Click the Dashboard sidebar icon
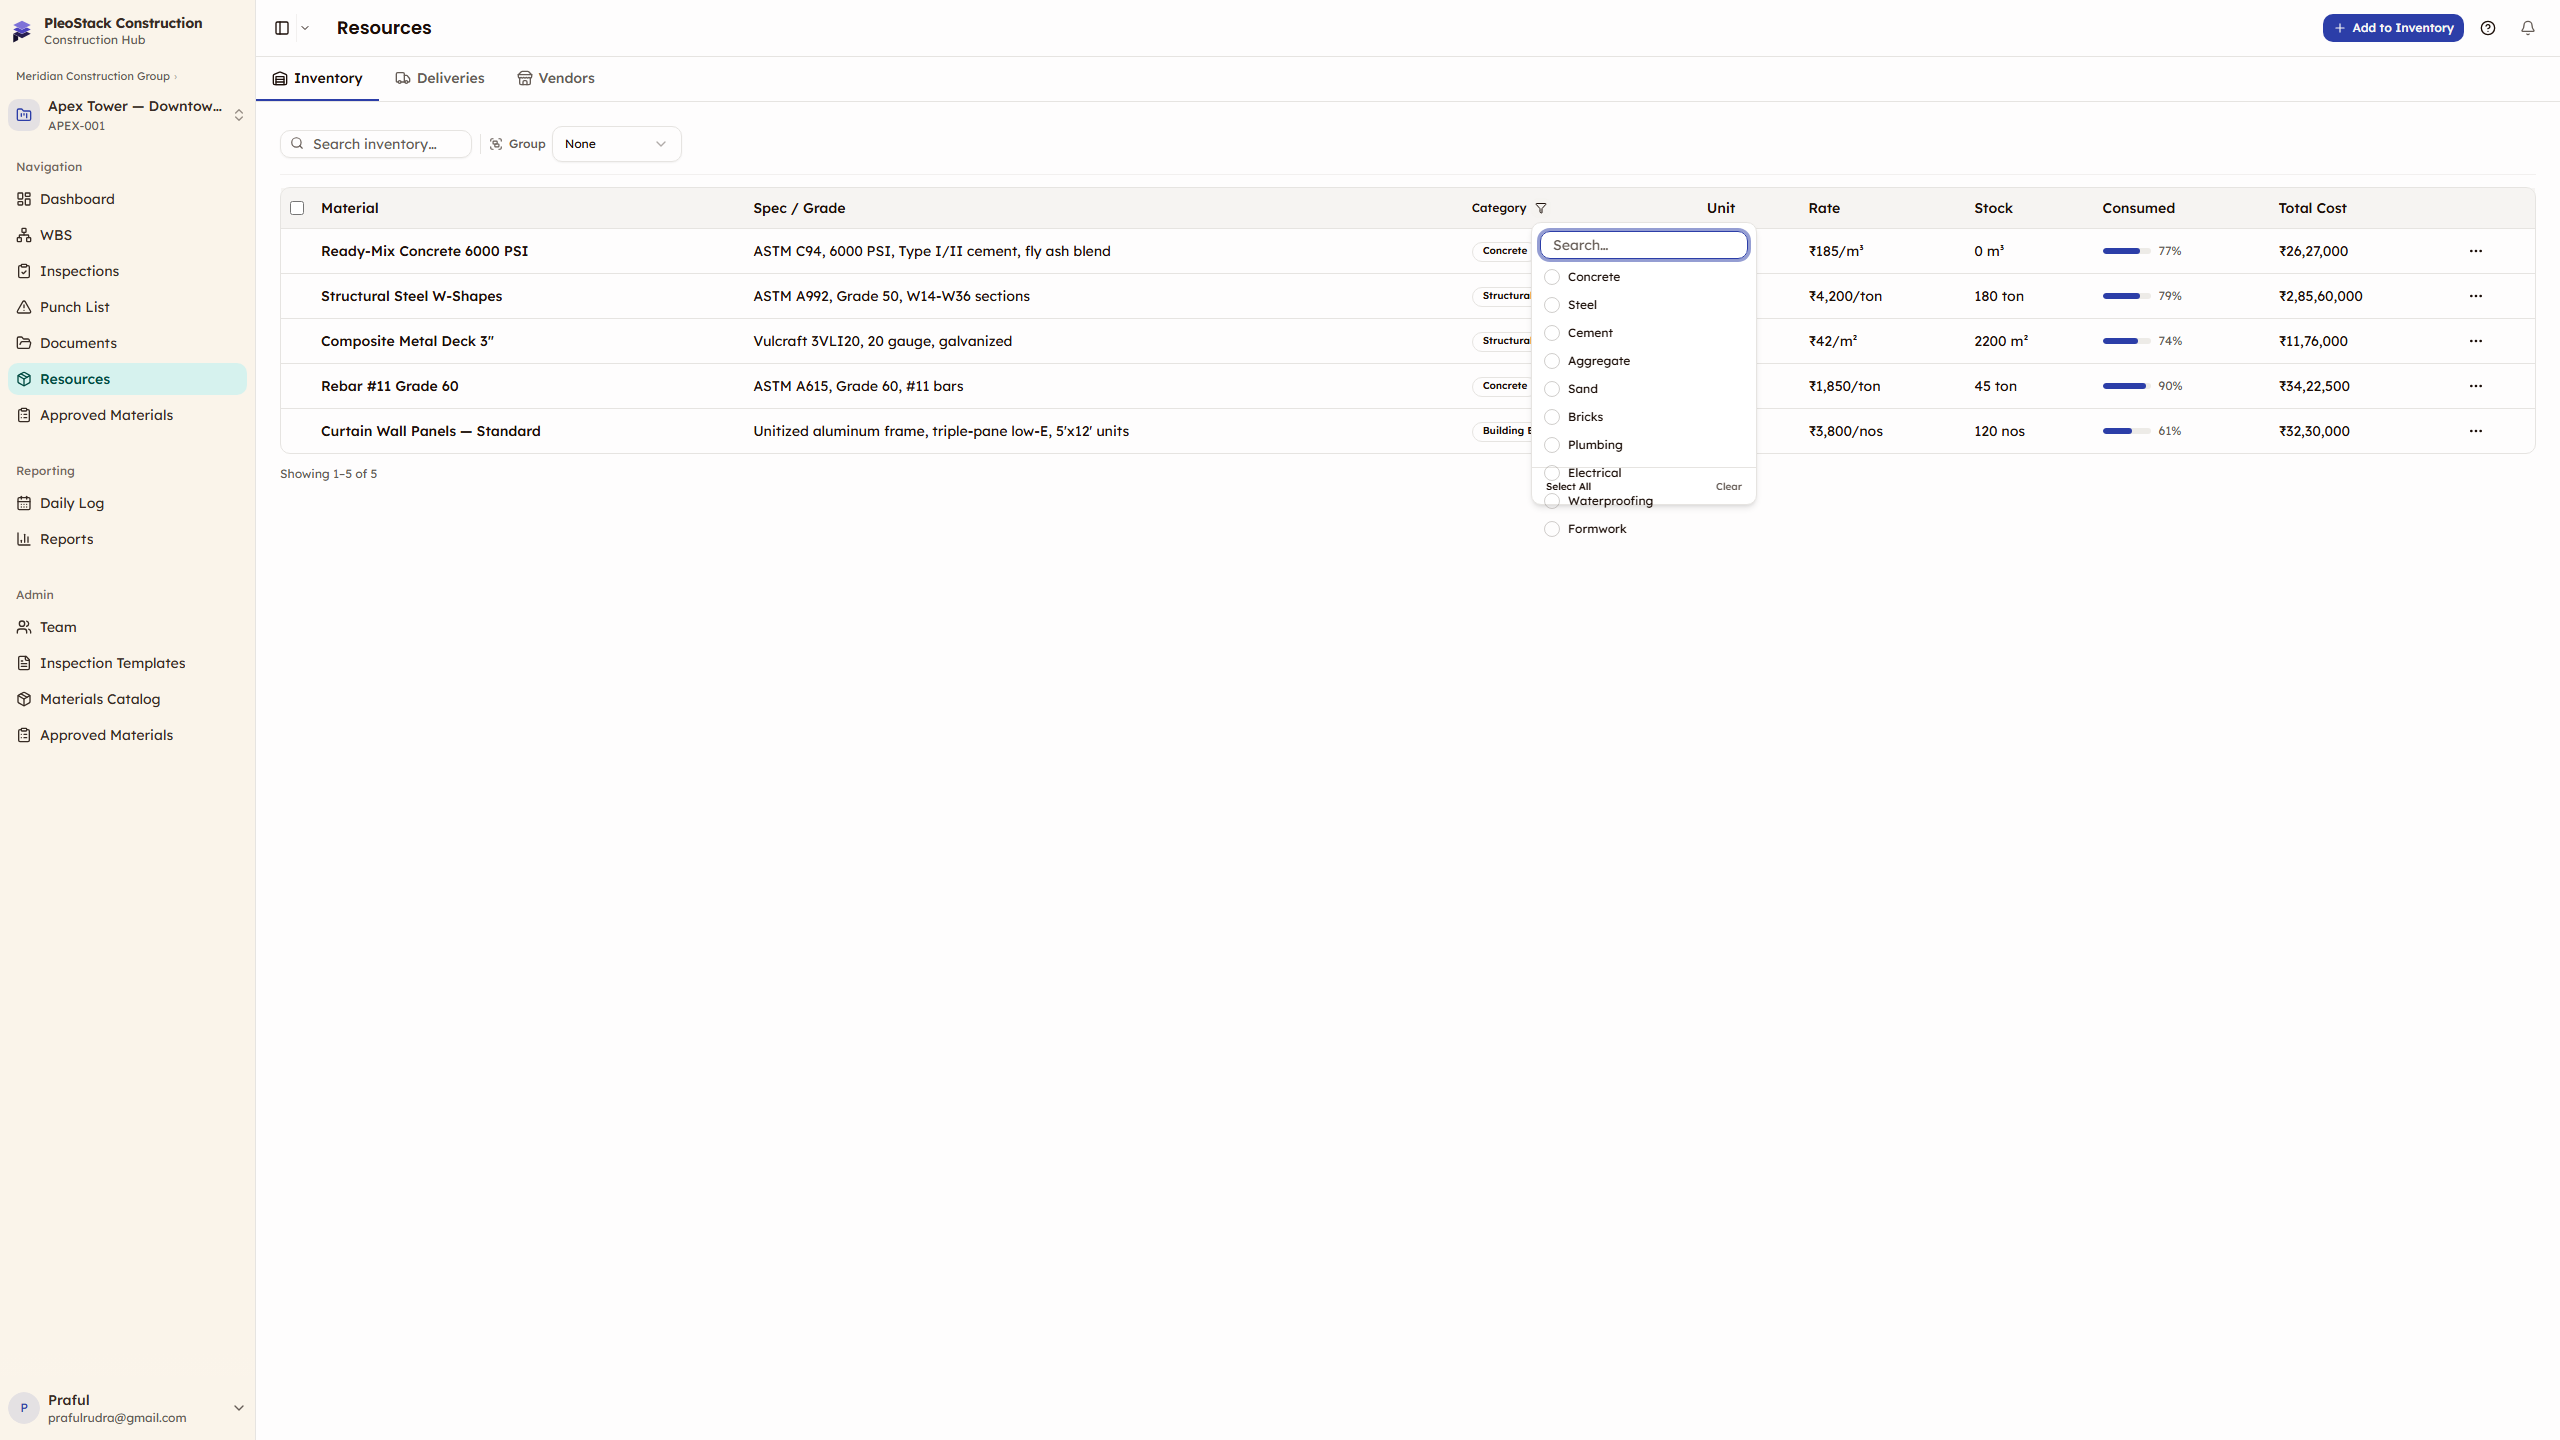 tap(24, 199)
